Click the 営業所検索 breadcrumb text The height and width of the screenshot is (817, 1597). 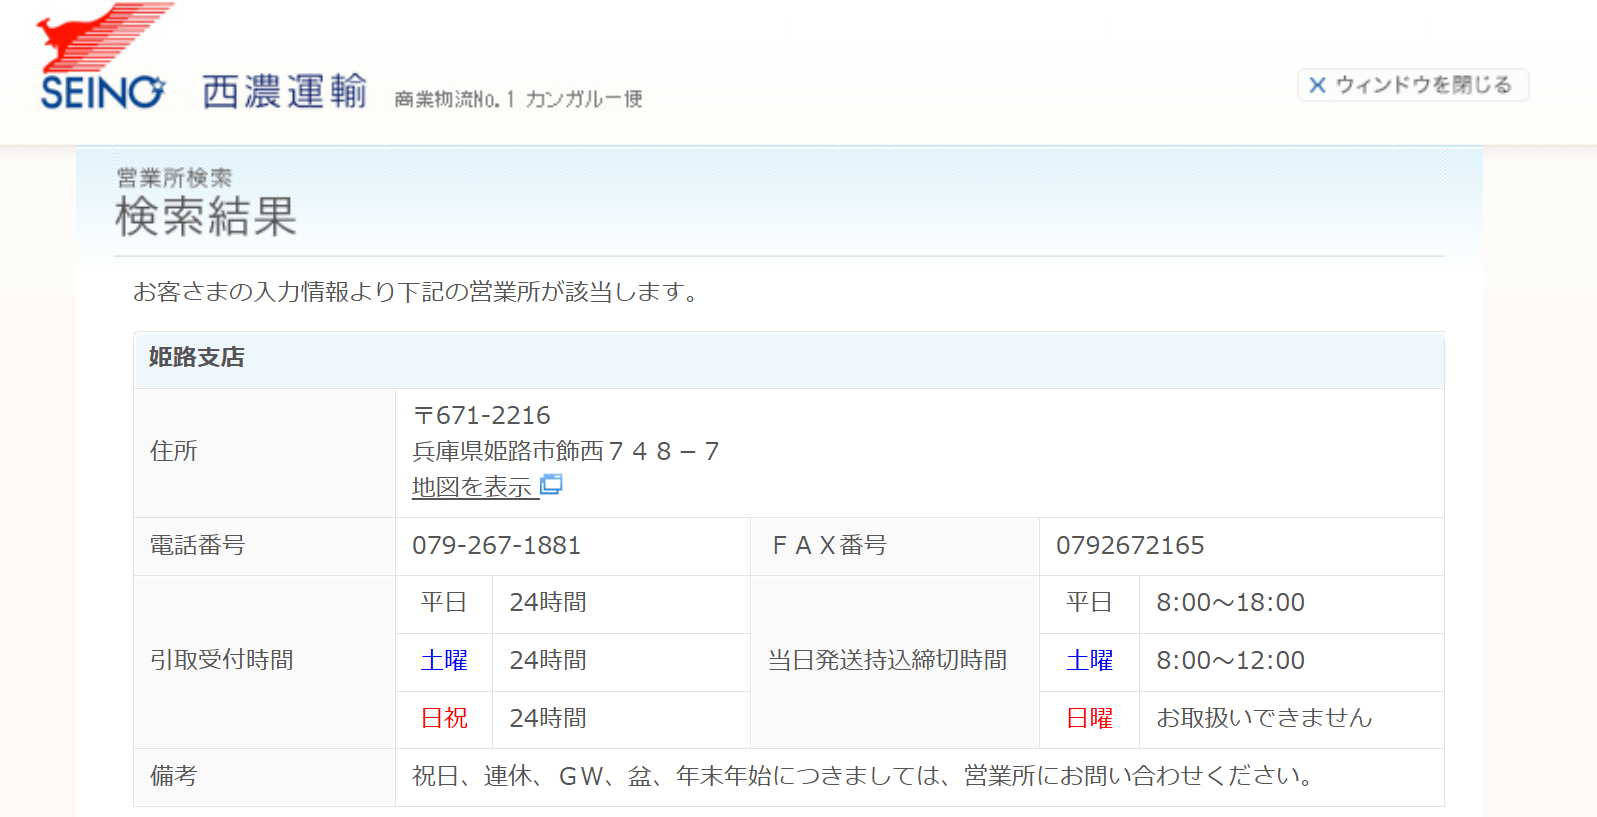174,178
